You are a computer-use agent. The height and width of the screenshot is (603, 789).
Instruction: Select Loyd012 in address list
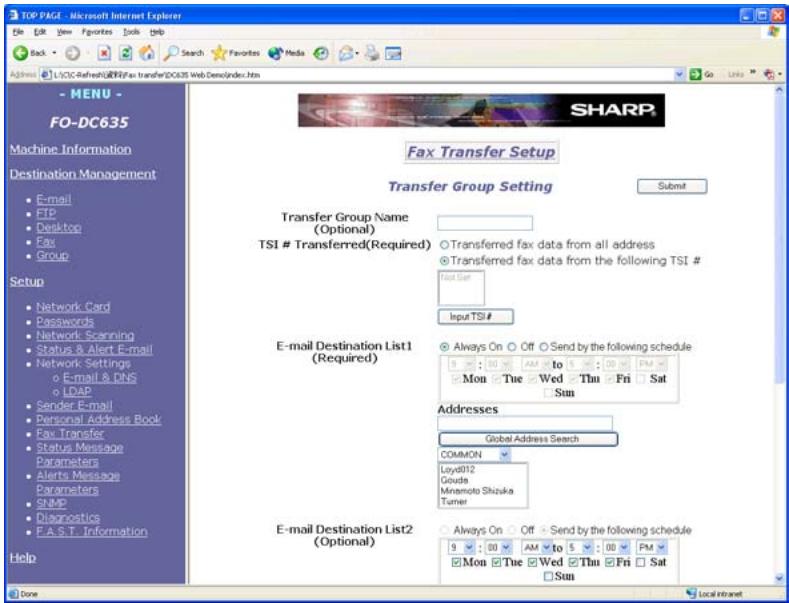coord(457,470)
